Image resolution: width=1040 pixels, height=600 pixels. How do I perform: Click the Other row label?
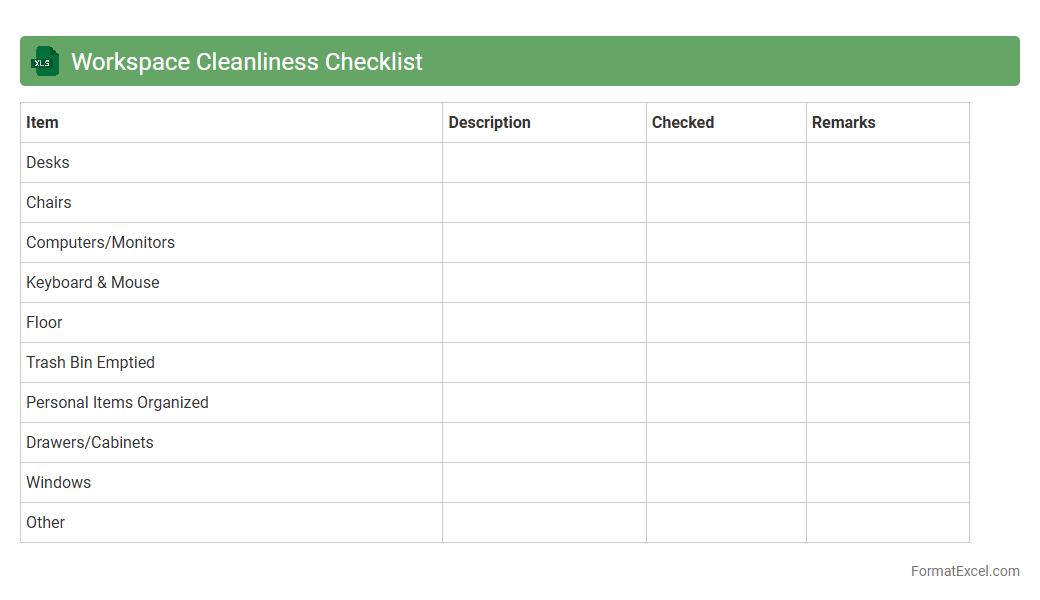(x=46, y=523)
